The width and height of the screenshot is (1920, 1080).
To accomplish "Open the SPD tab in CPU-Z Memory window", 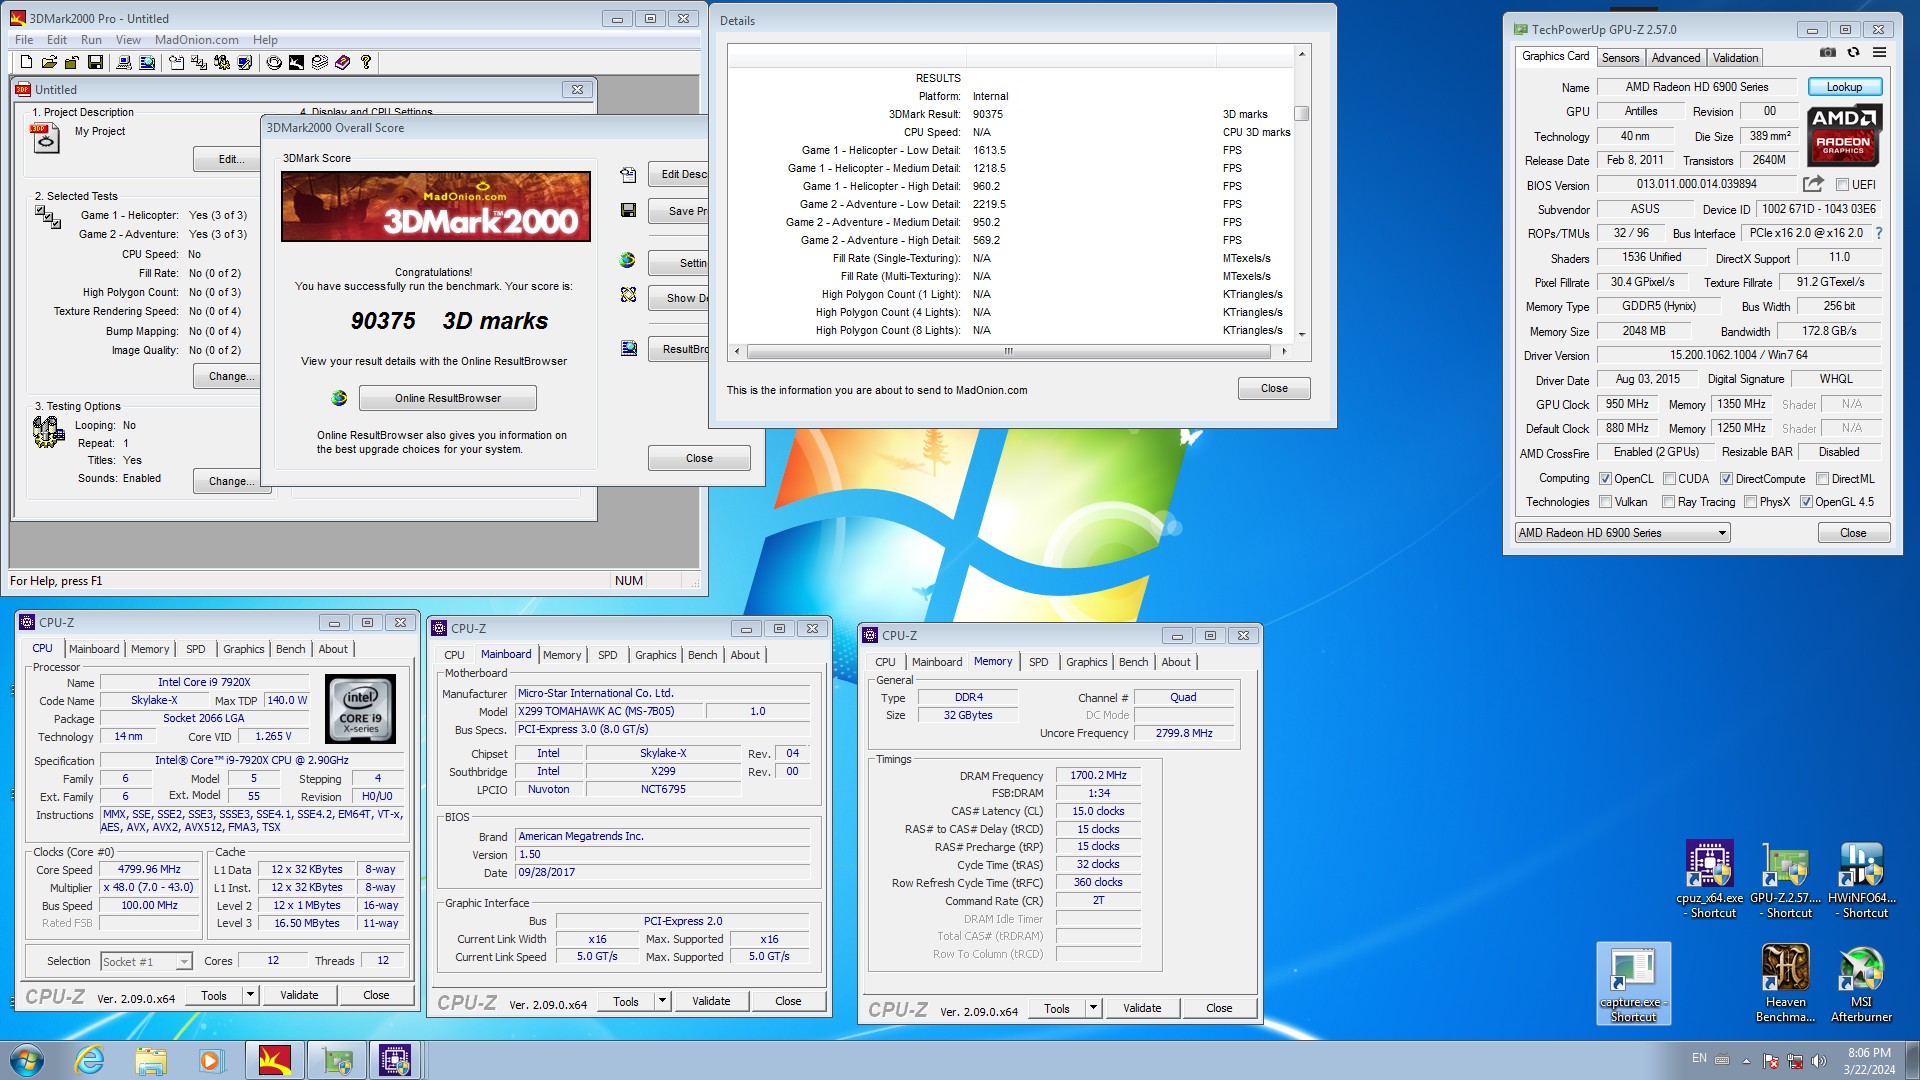I will [1039, 662].
